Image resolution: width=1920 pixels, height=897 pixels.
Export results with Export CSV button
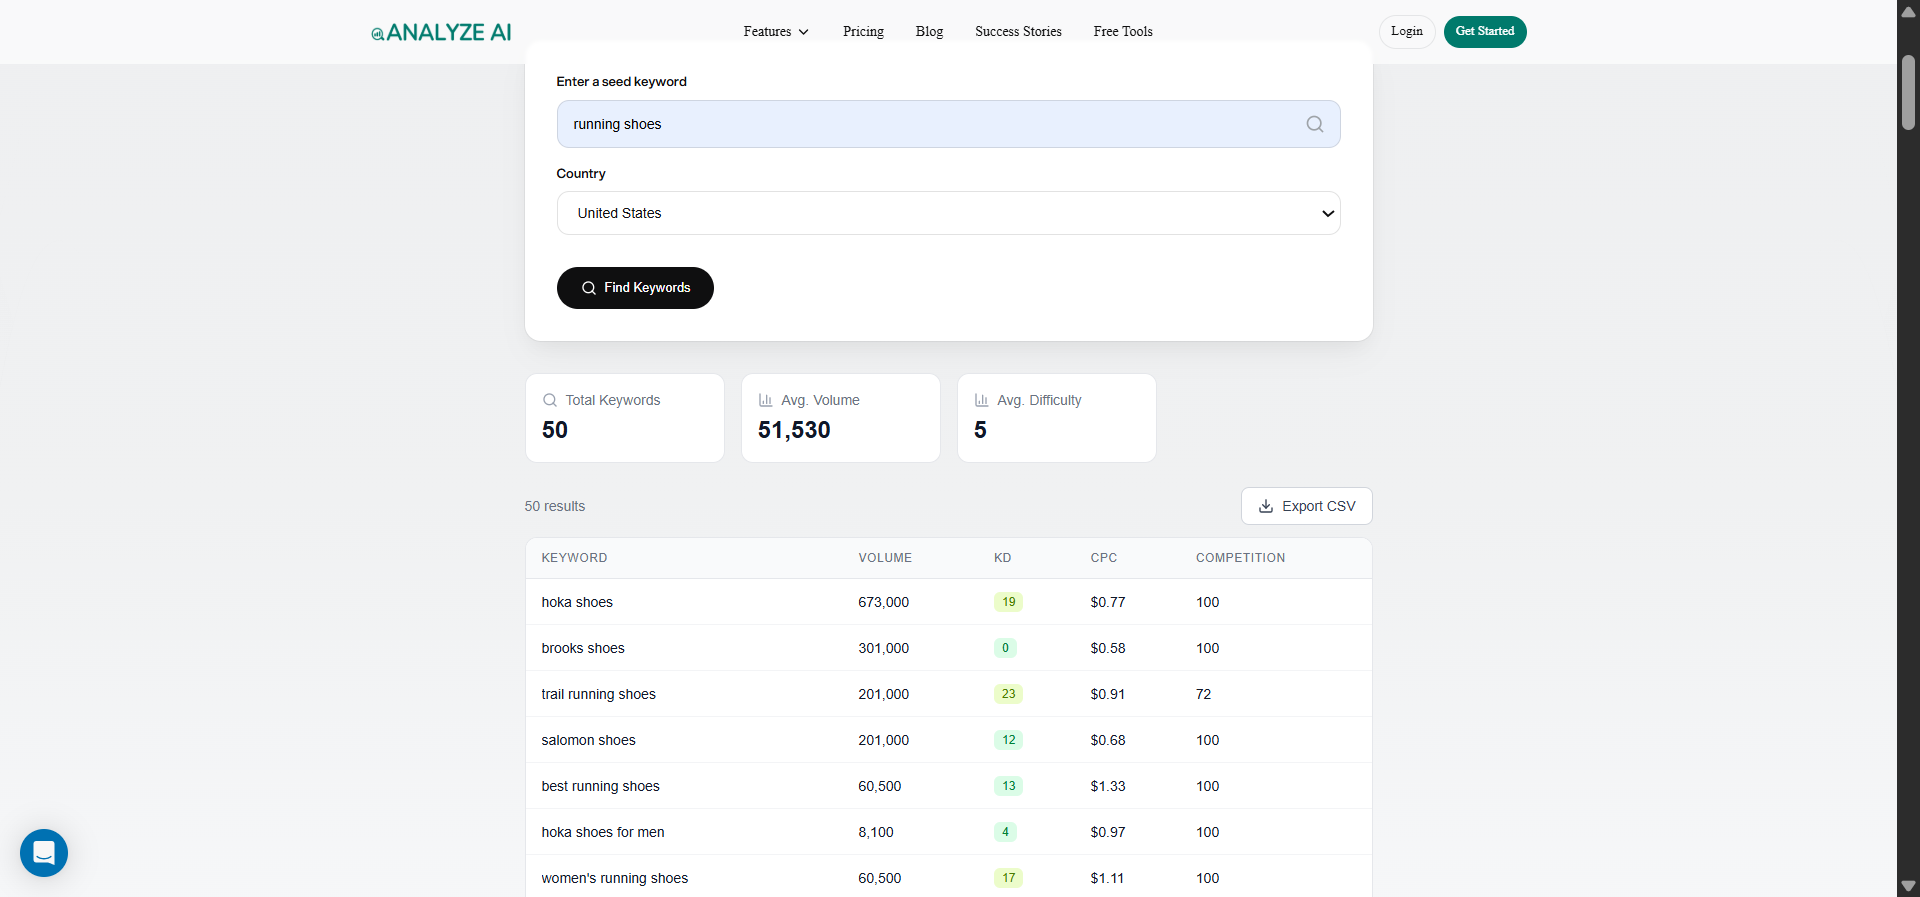pyautogui.click(x=1306, y=506)
